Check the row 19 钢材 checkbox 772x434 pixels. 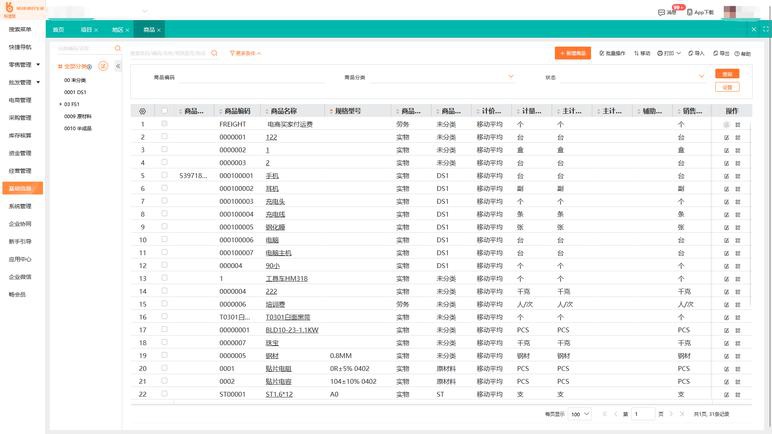164,355
